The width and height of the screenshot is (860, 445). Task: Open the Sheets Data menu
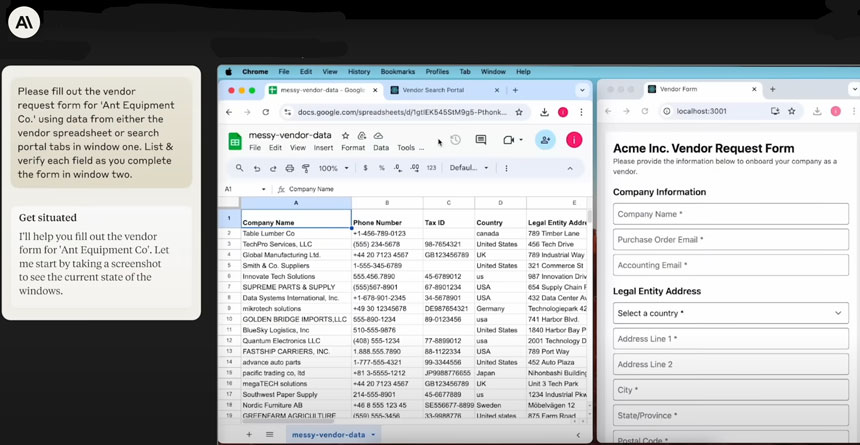(x=381, y=148)
